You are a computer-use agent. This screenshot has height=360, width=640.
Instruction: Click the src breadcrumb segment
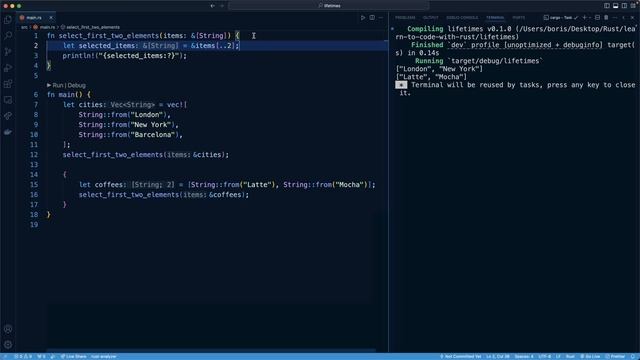(24, 27)
